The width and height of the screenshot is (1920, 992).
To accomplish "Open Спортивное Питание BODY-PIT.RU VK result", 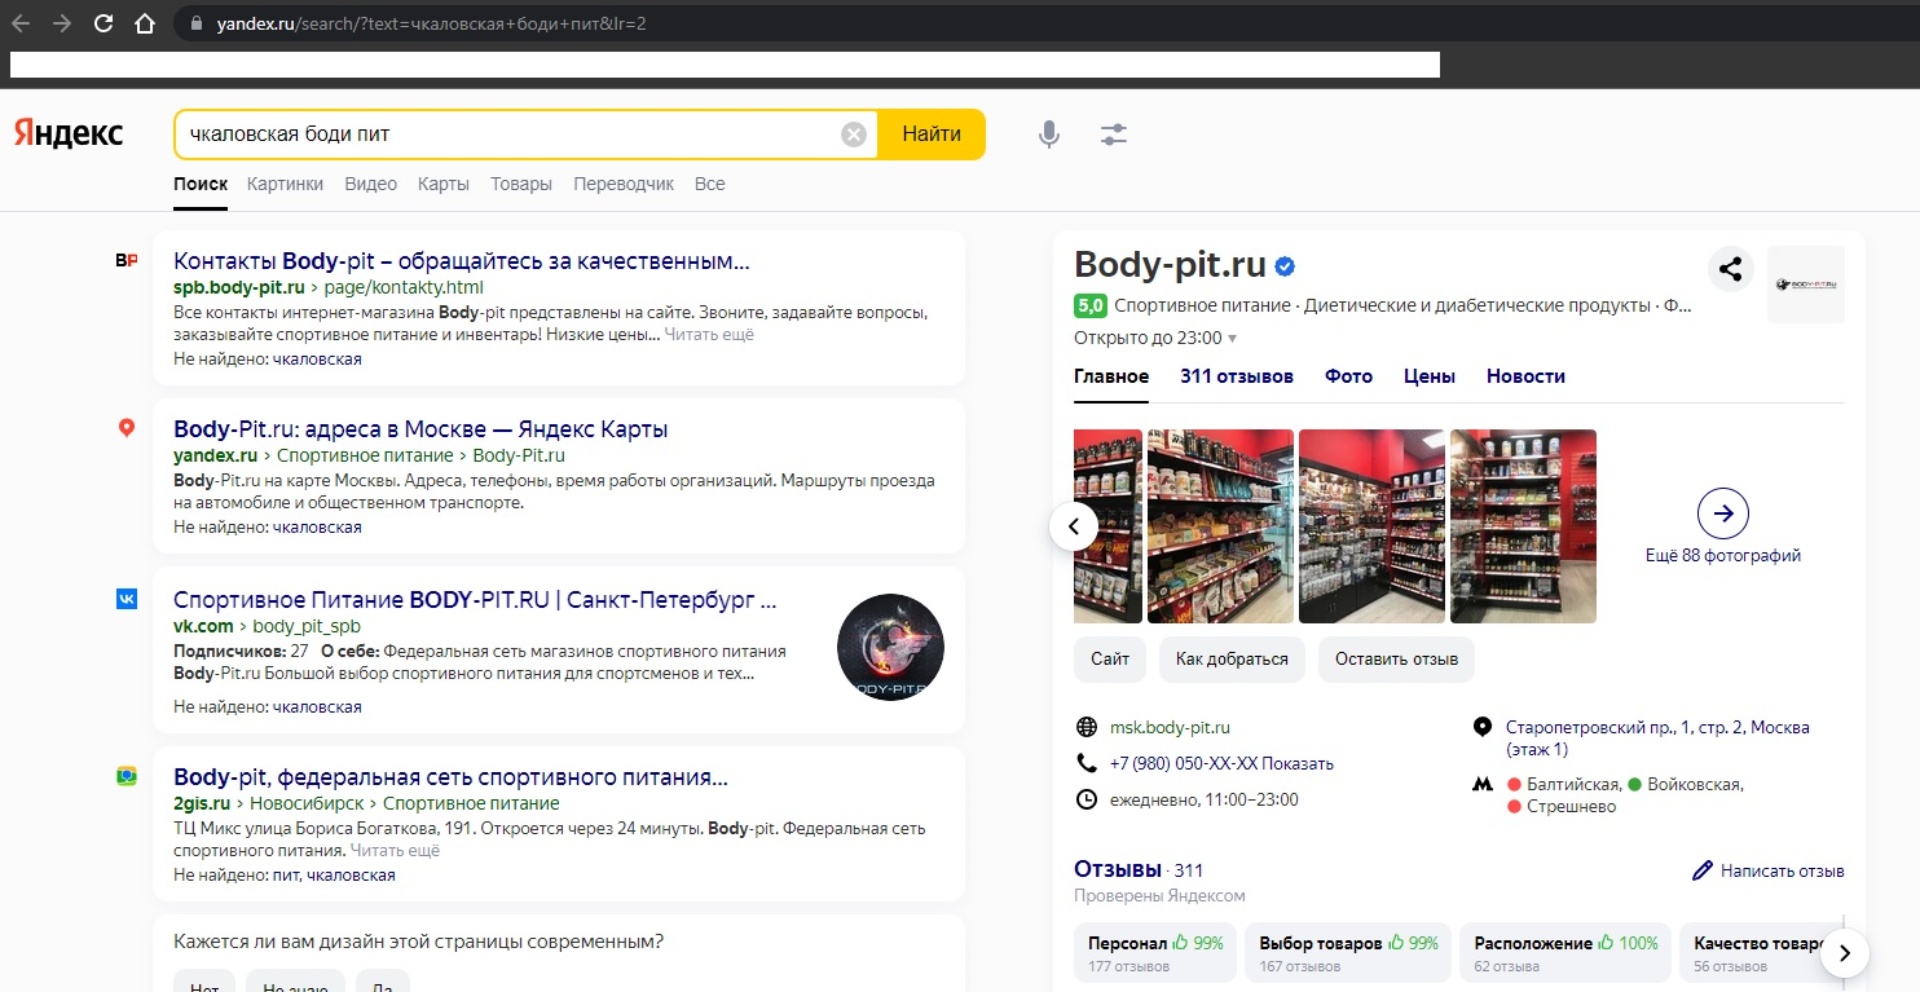I will 474,600.
